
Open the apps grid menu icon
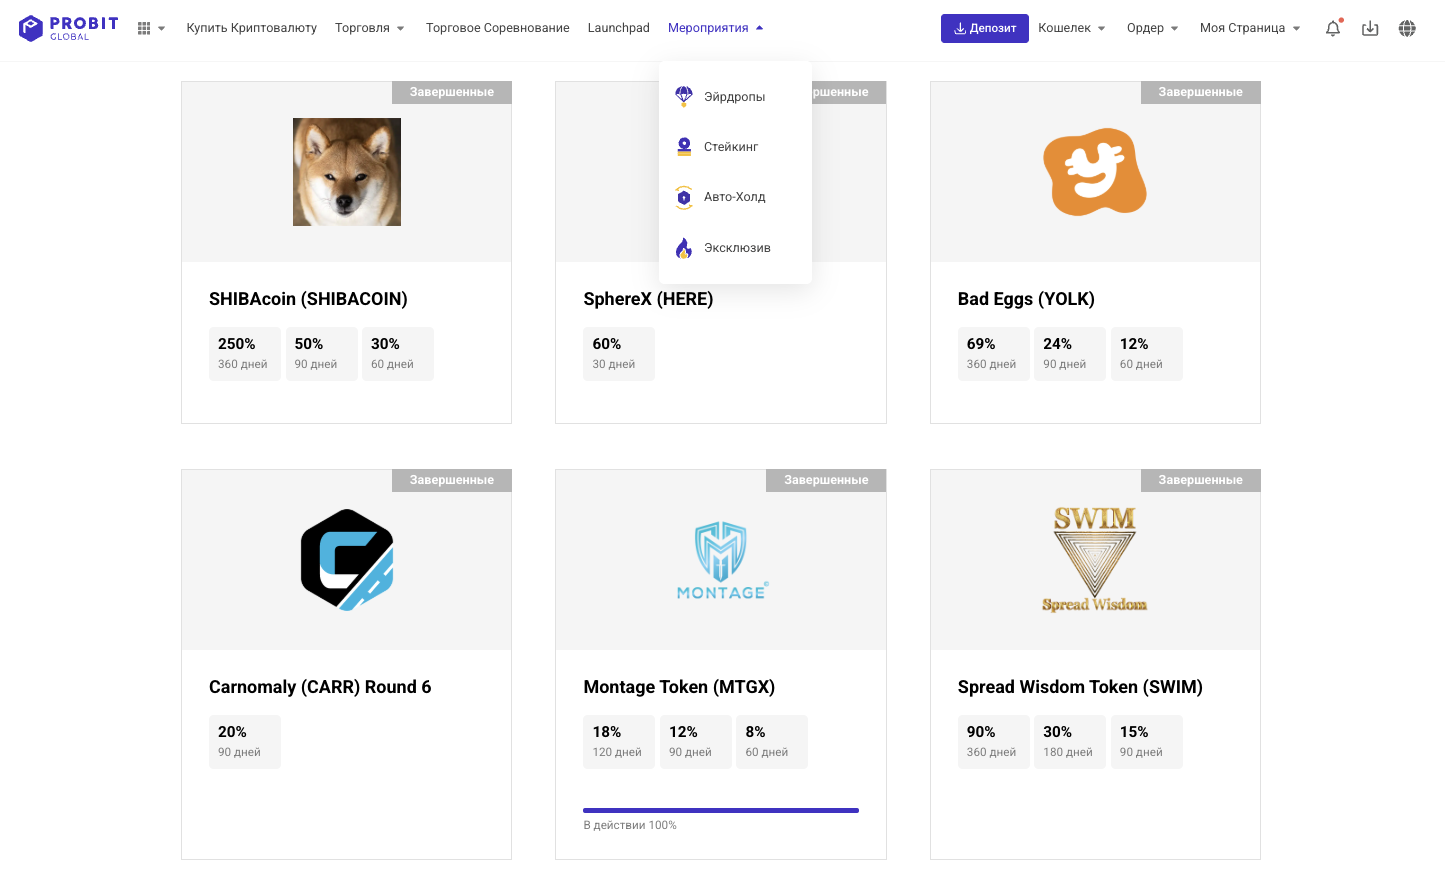(145, 29)
